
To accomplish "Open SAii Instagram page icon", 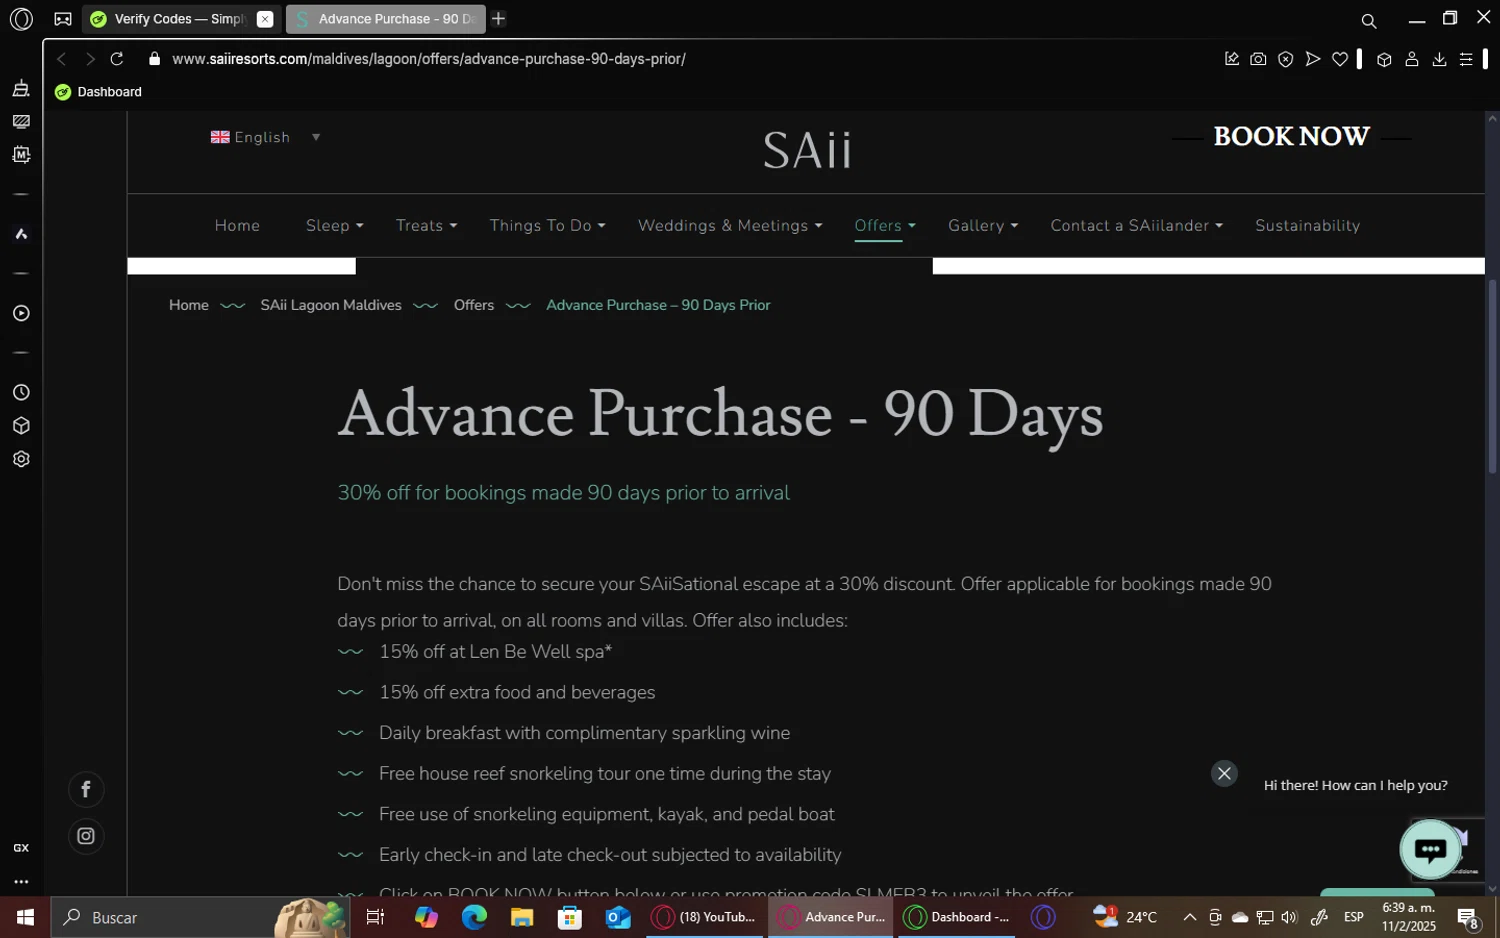I will 86,836.
